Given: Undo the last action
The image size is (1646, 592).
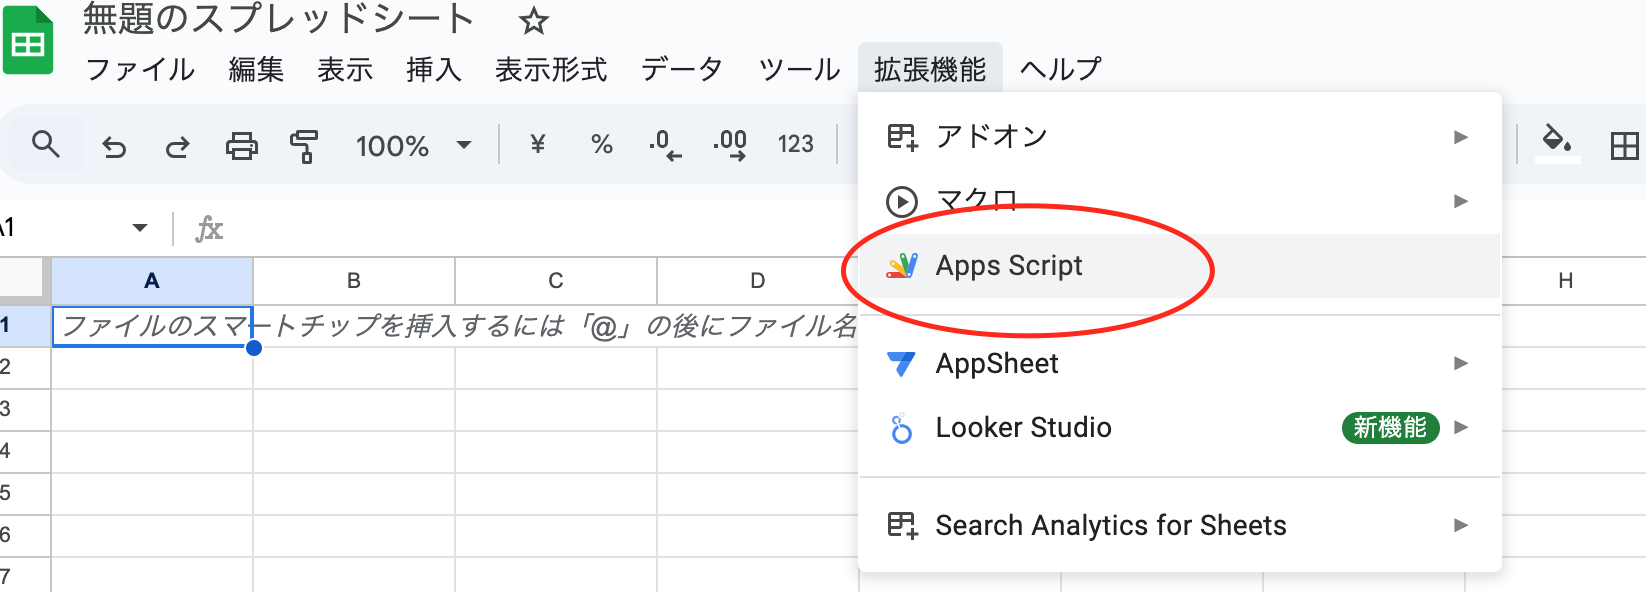Looking at the screenshot, I should [114, 147].
